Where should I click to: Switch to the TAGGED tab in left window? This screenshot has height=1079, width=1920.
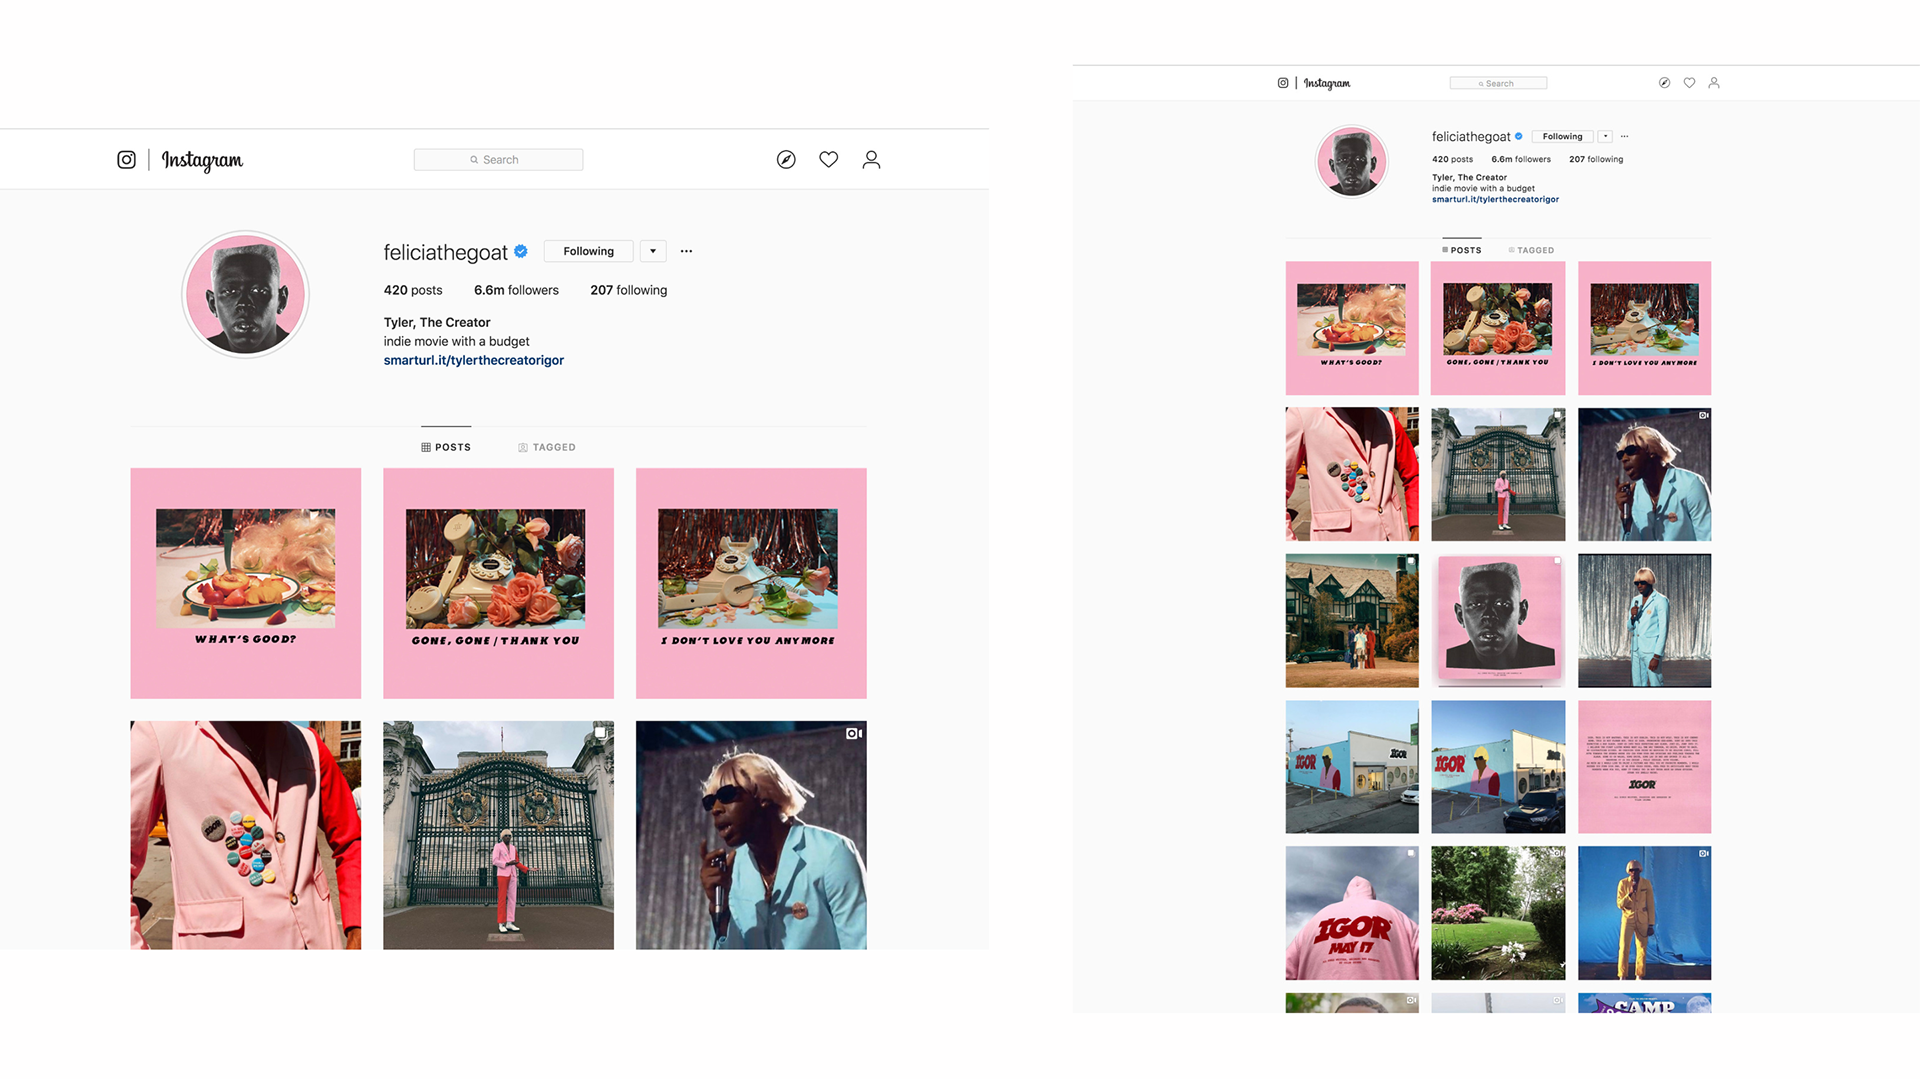tap(547, 447)
